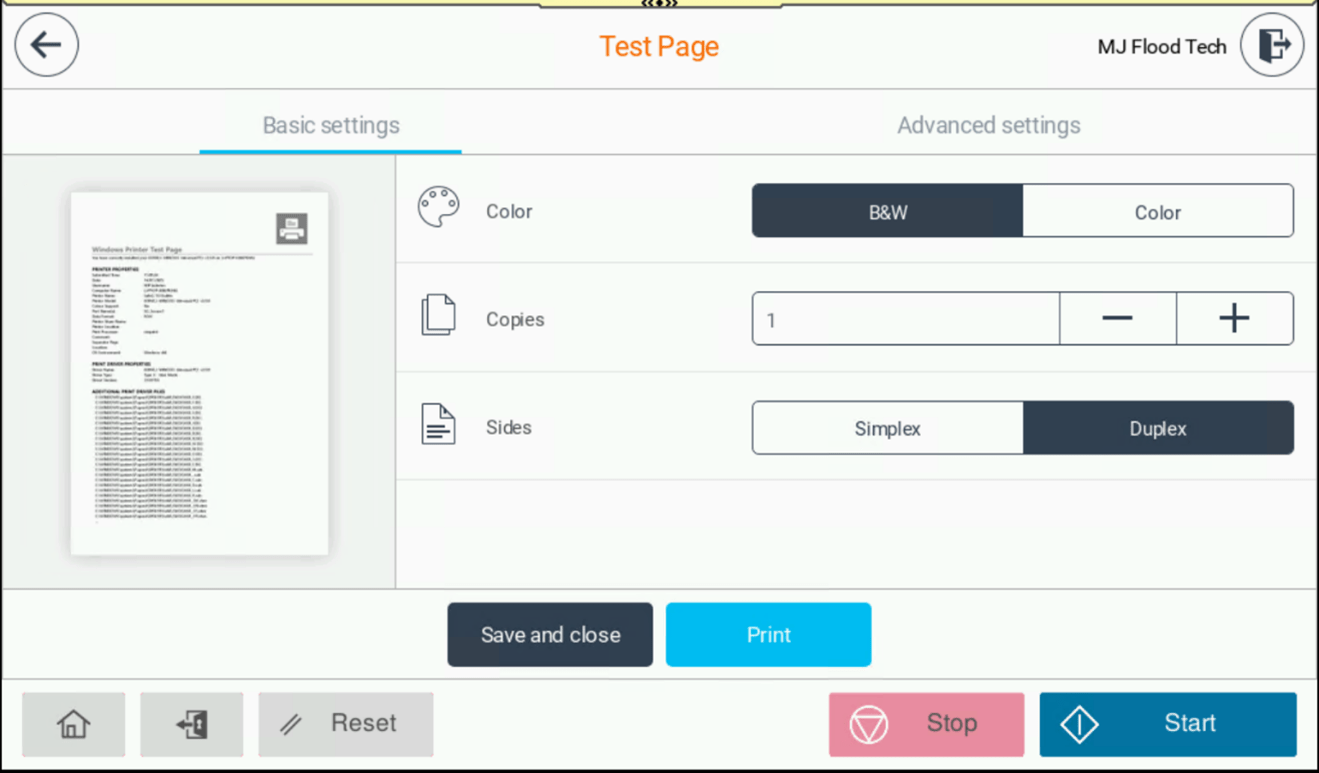Click the back arrow icon
This screenshot has width=1319, height=773.
click(x=47, y=45)
